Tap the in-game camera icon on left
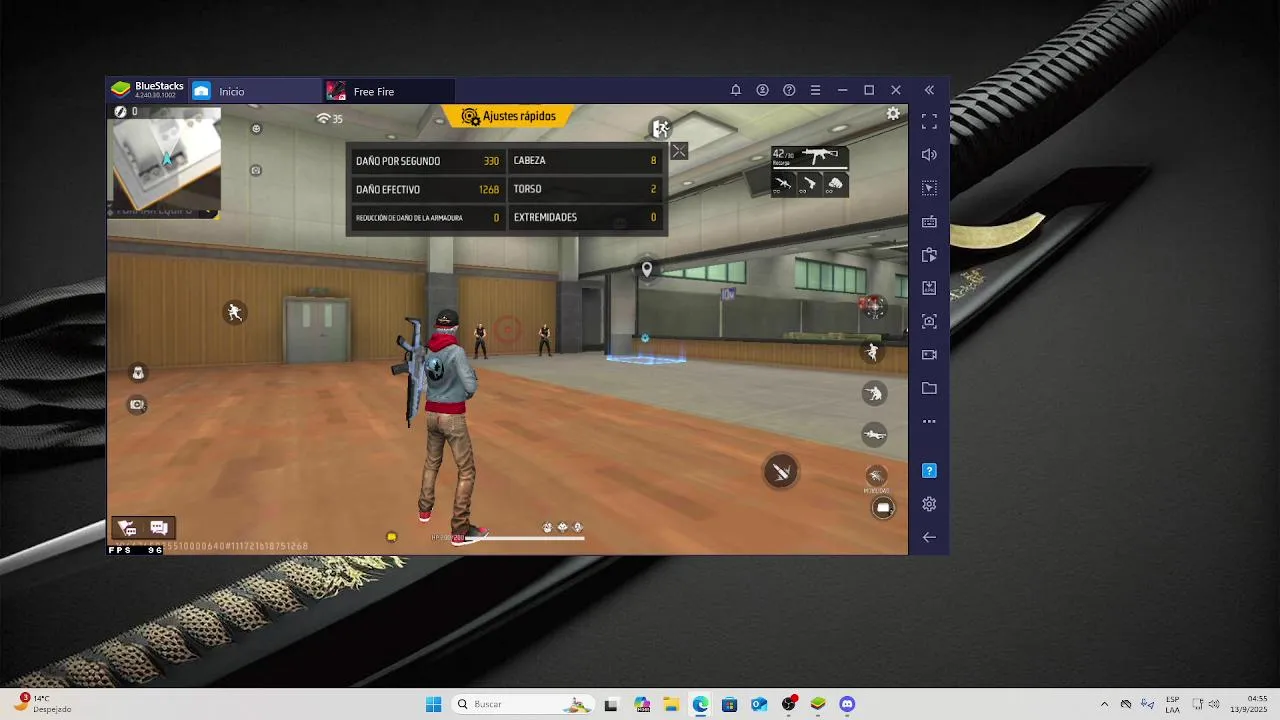The image size is (1280, 720). [x=137, y=405]
